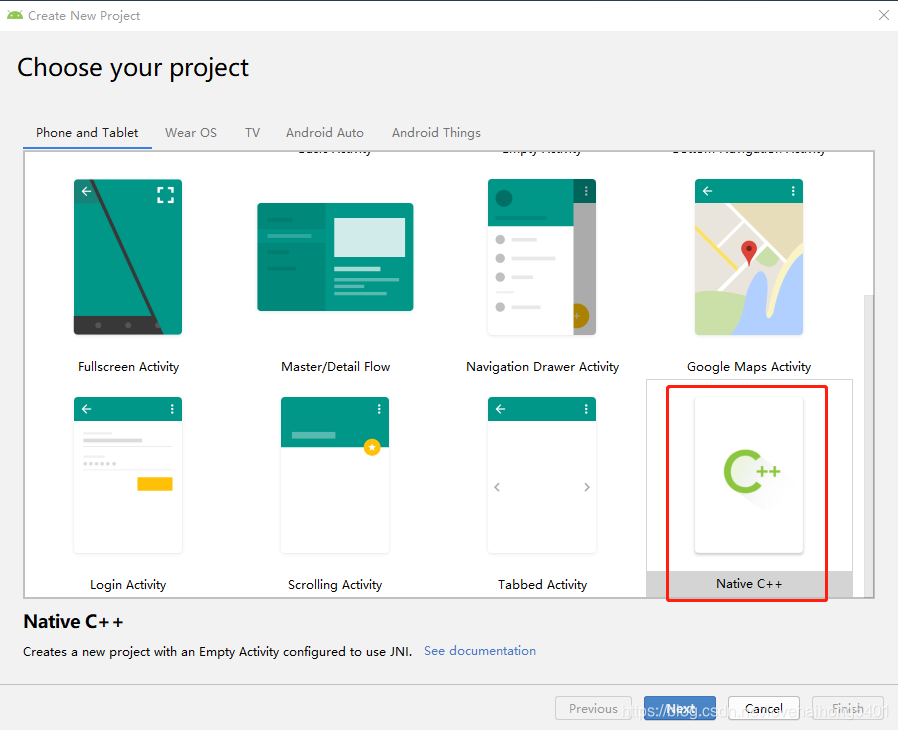The width and height of the screenshot is (898, 730).
Task: Pick the Tabbed Activity template thumbnail
Action: coord(542,475)
